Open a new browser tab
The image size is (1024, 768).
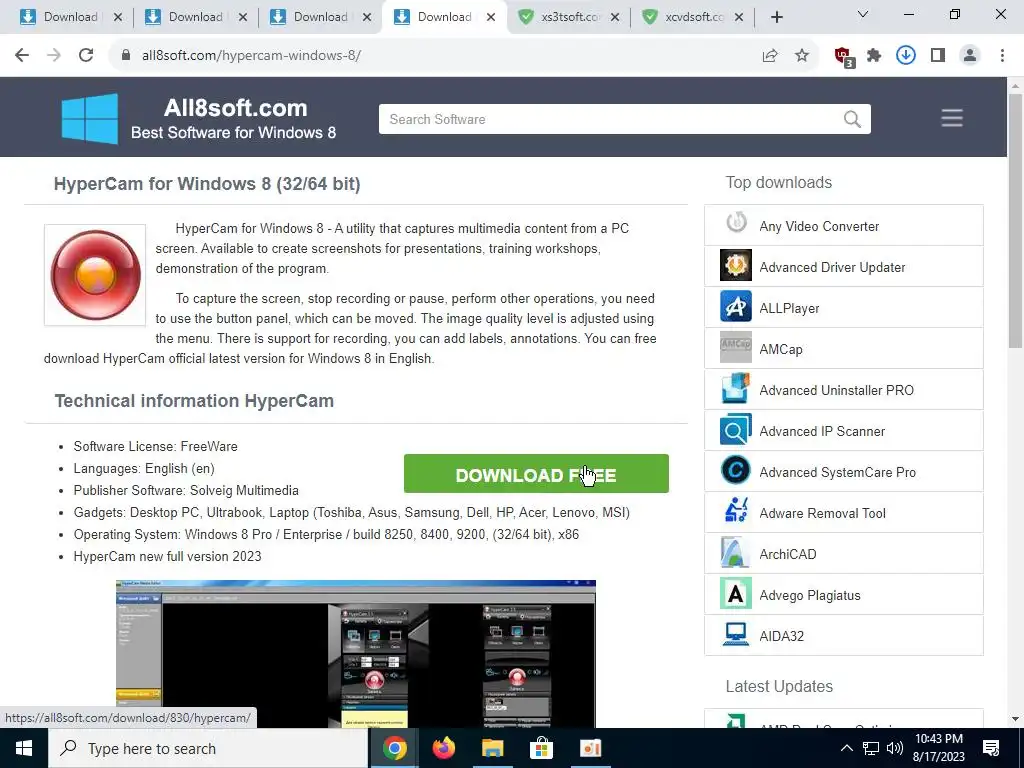(776, 18)
